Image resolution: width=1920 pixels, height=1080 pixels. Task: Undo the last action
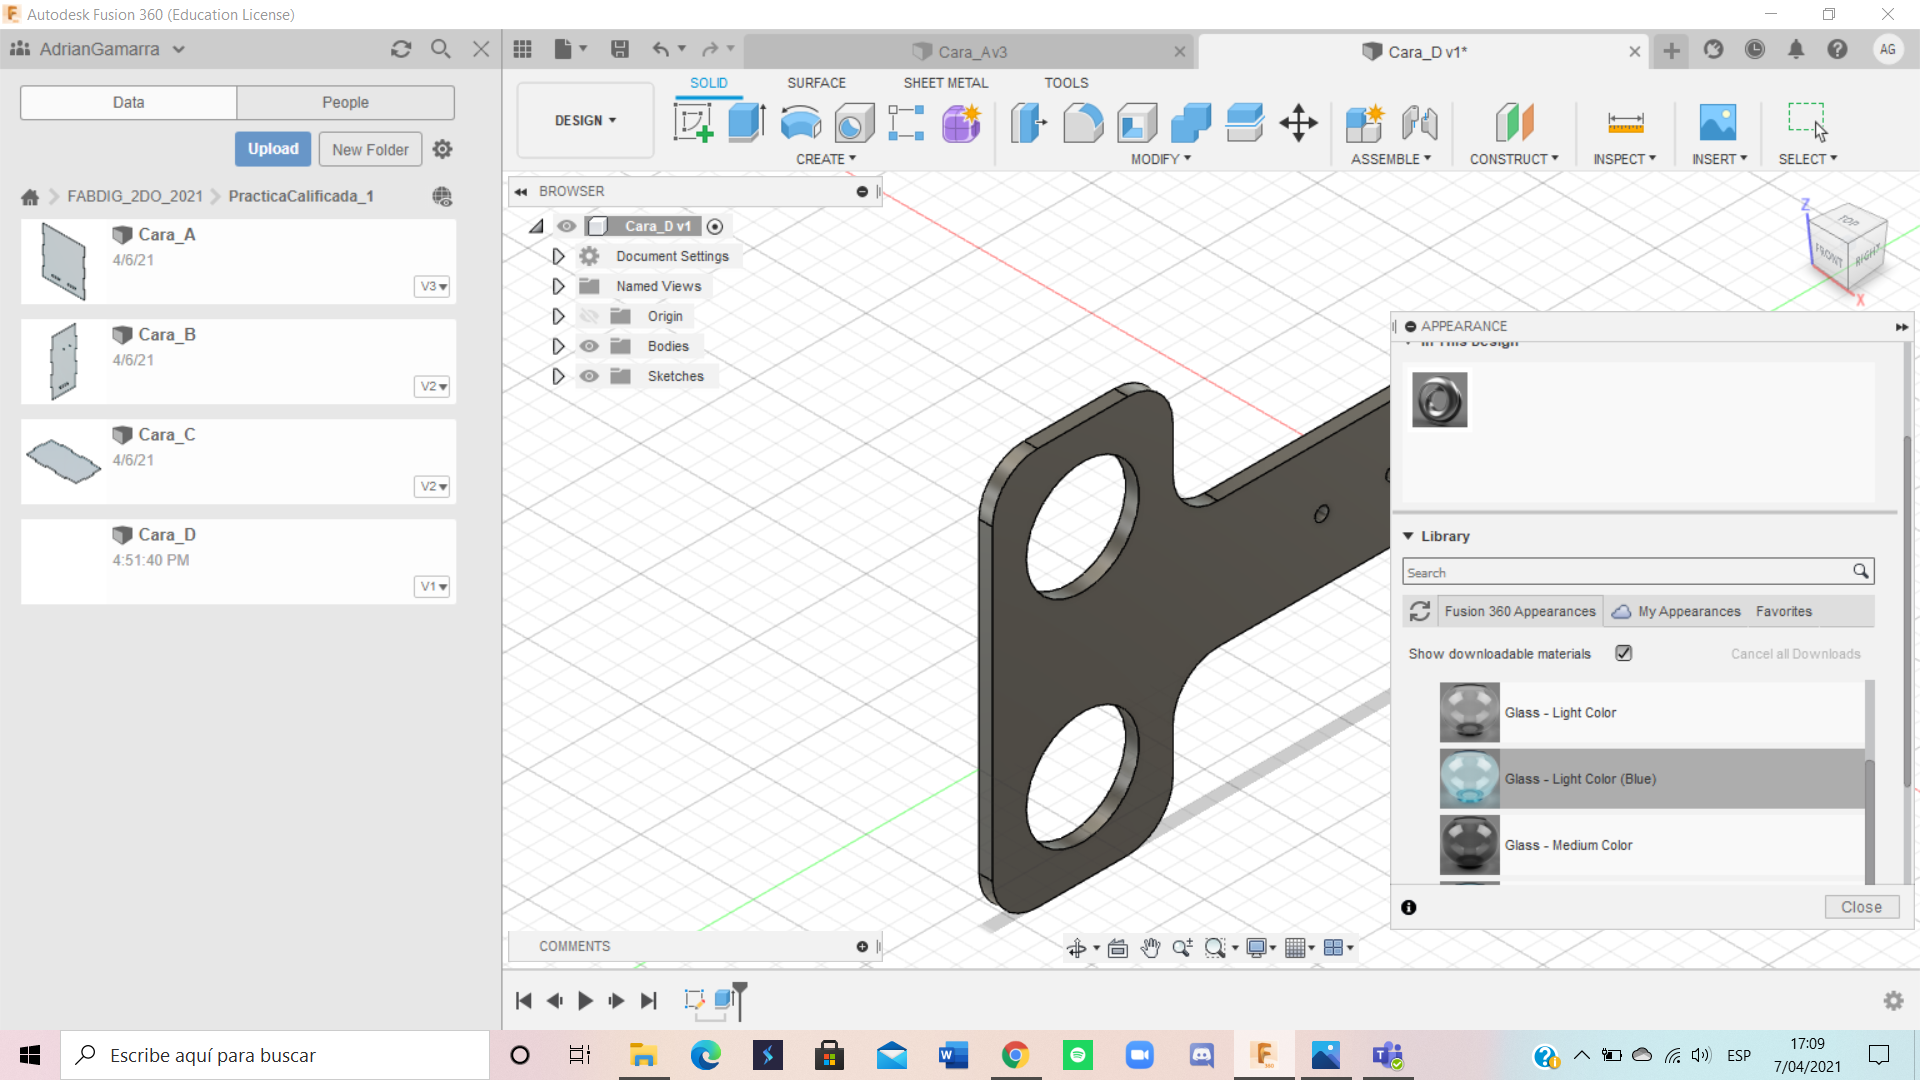coord(661,49)
